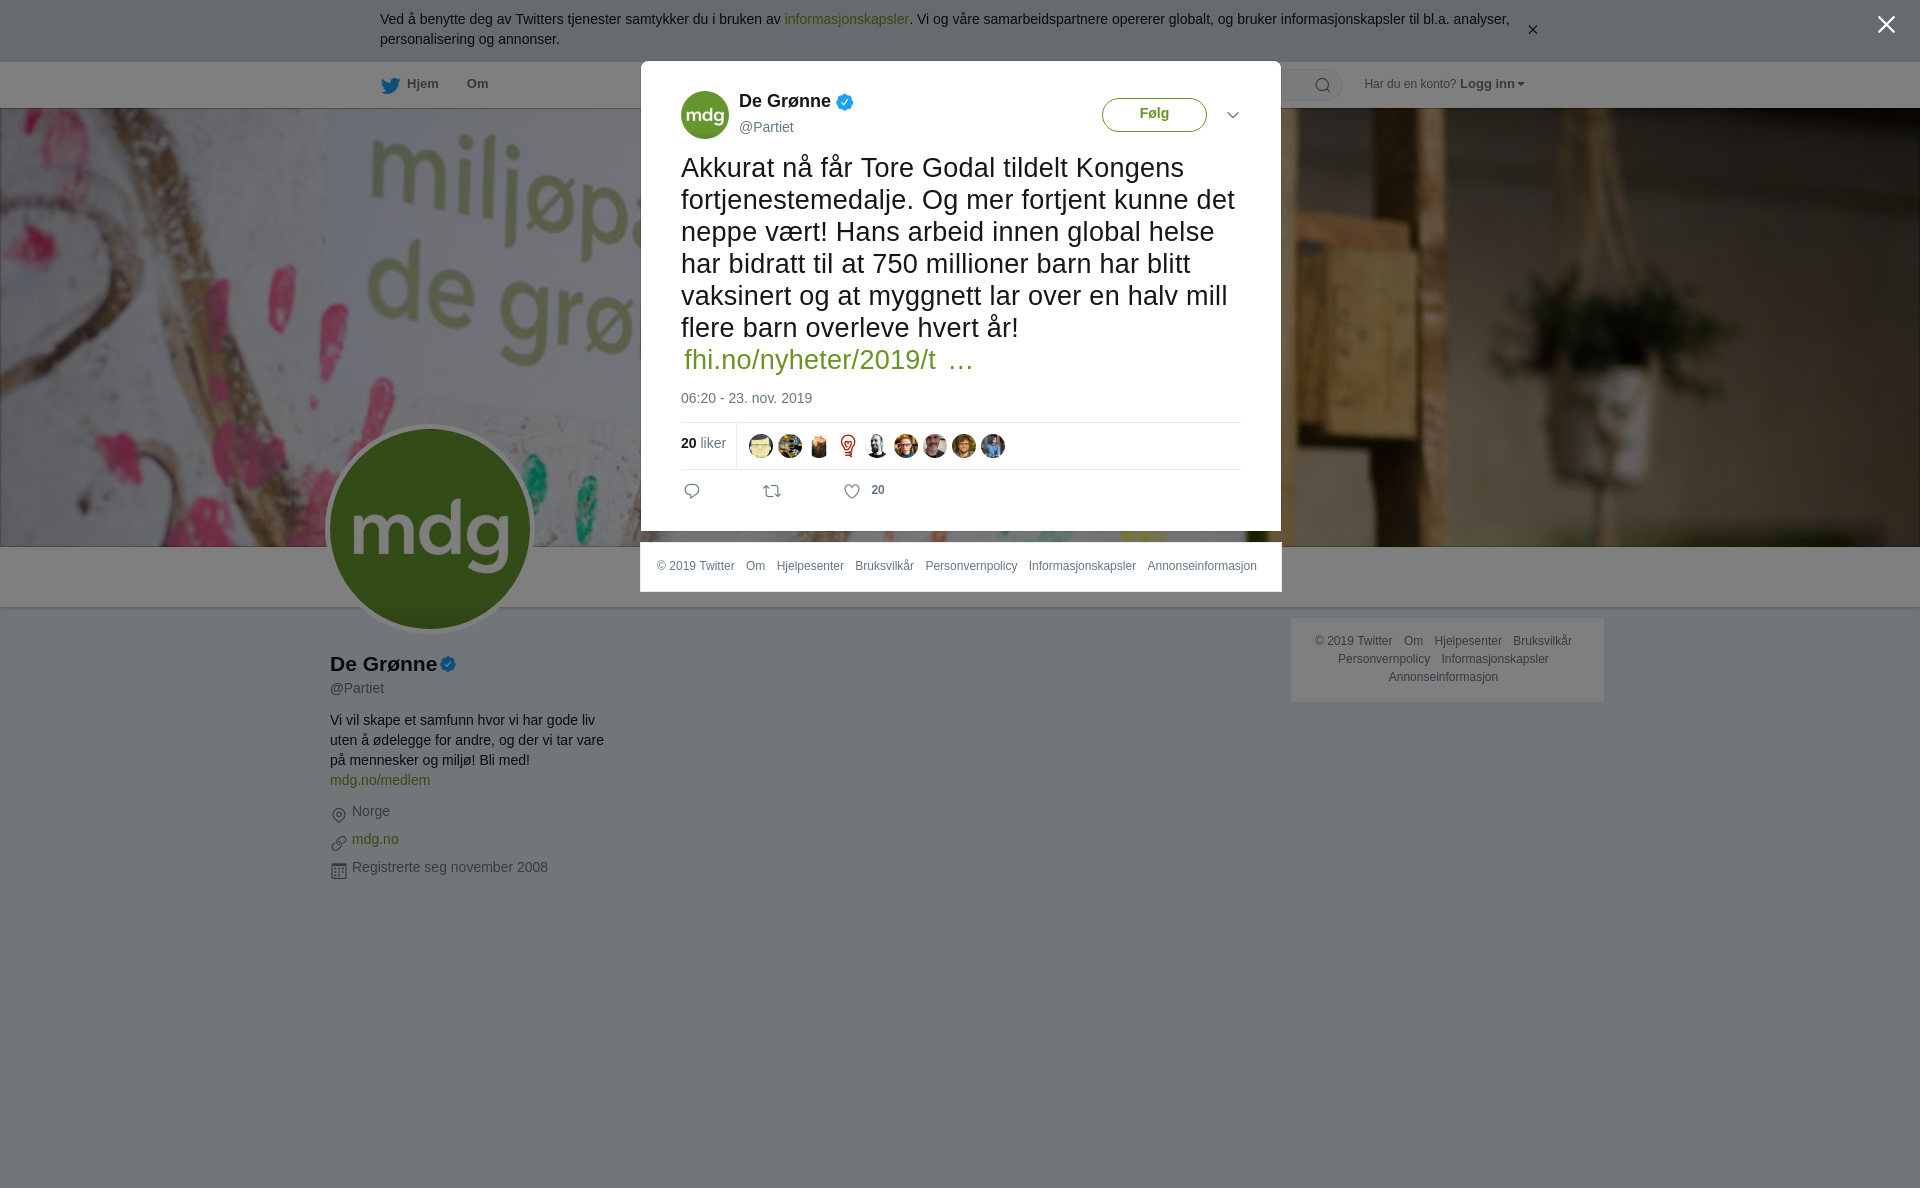Viewport: 1920px width, 1188px height.
Task: Show the 20 liker list
Action: coord(703,443)
